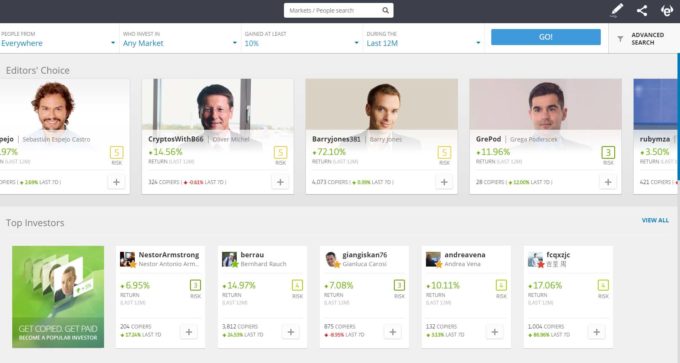680x363 pixels.
Task: Expand During The Last 12M dropdown
Action: click(x=424, y=39)
